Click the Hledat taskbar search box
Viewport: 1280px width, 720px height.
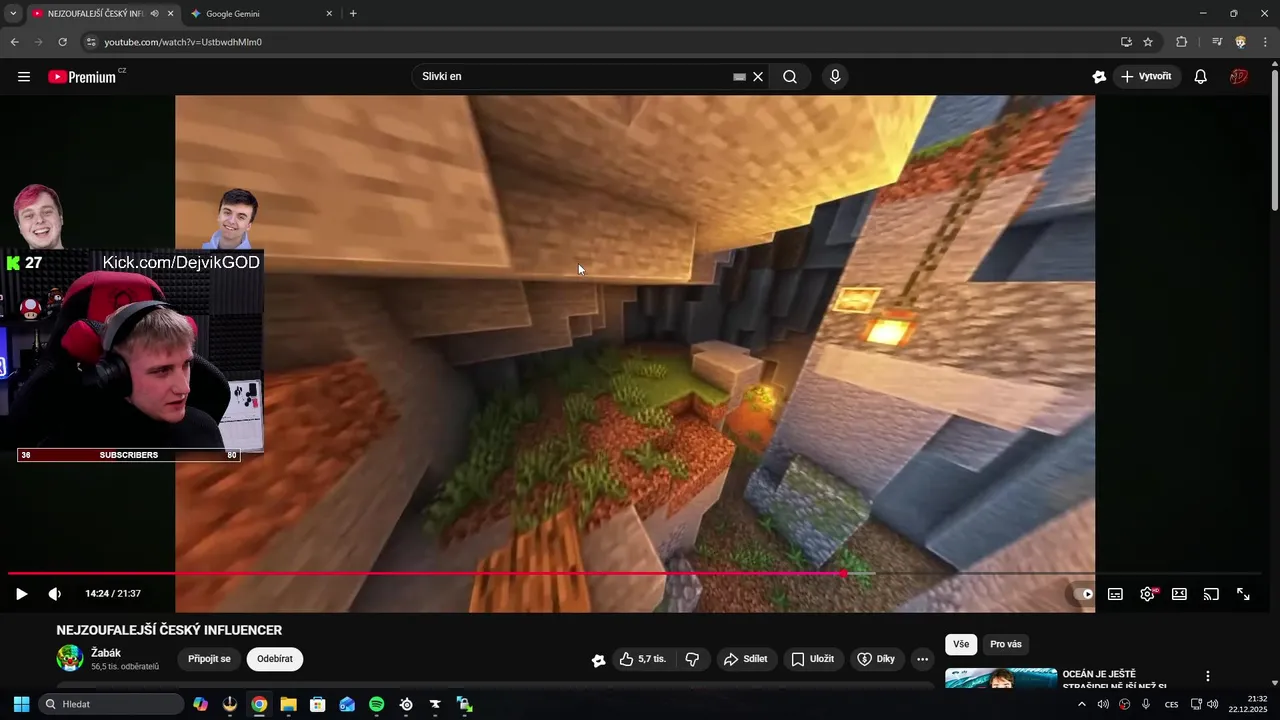(111, 704)
